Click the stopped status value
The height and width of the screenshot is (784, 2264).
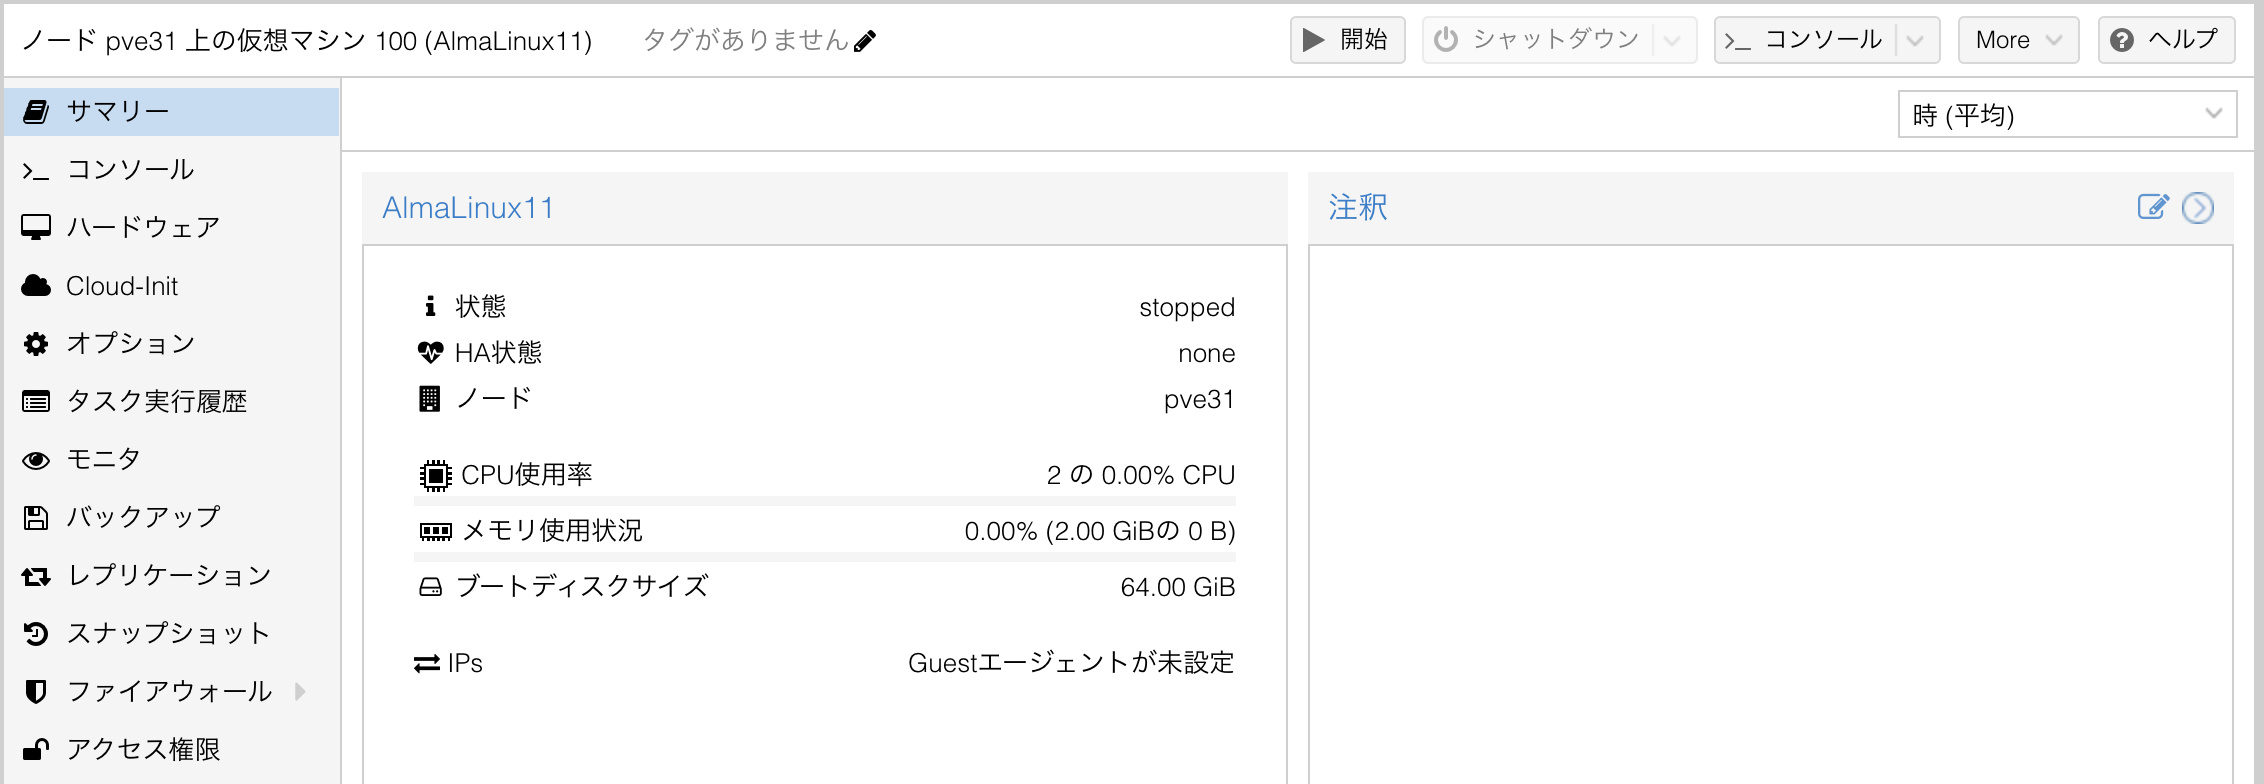click(x=1187, y=307)
